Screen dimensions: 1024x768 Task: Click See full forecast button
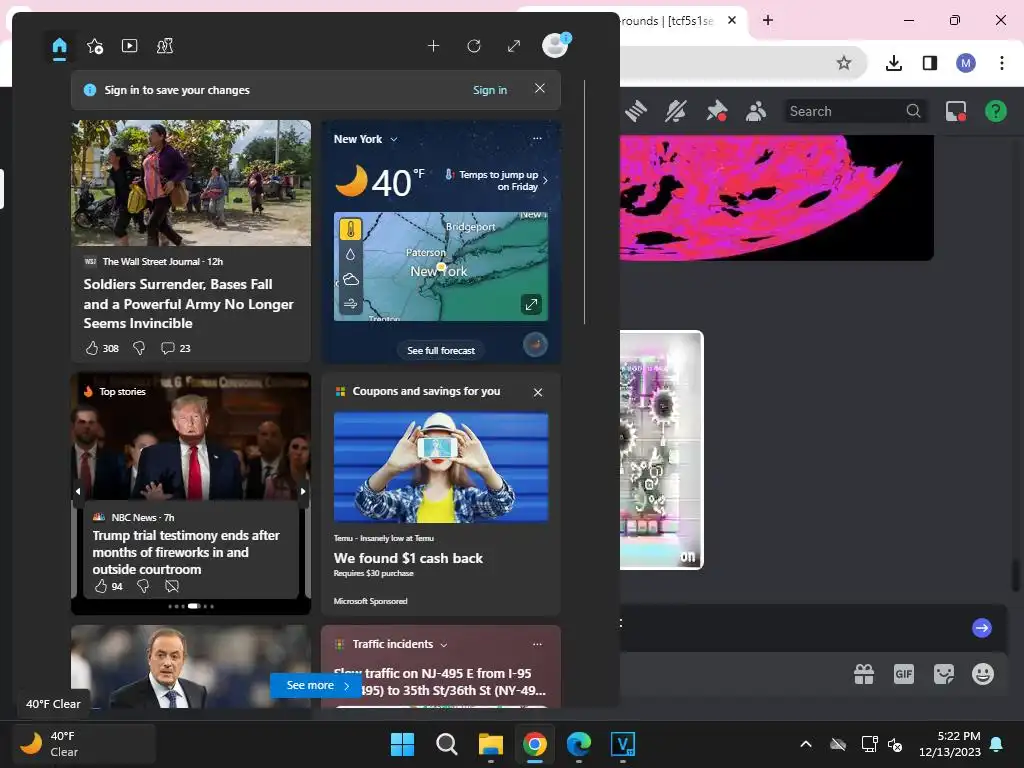(x=441, y=351)
